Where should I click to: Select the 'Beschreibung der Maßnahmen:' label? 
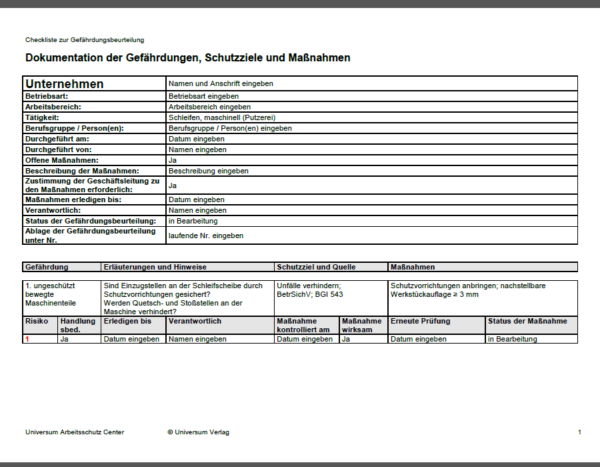pyautogui.click(x=82, y=171)
